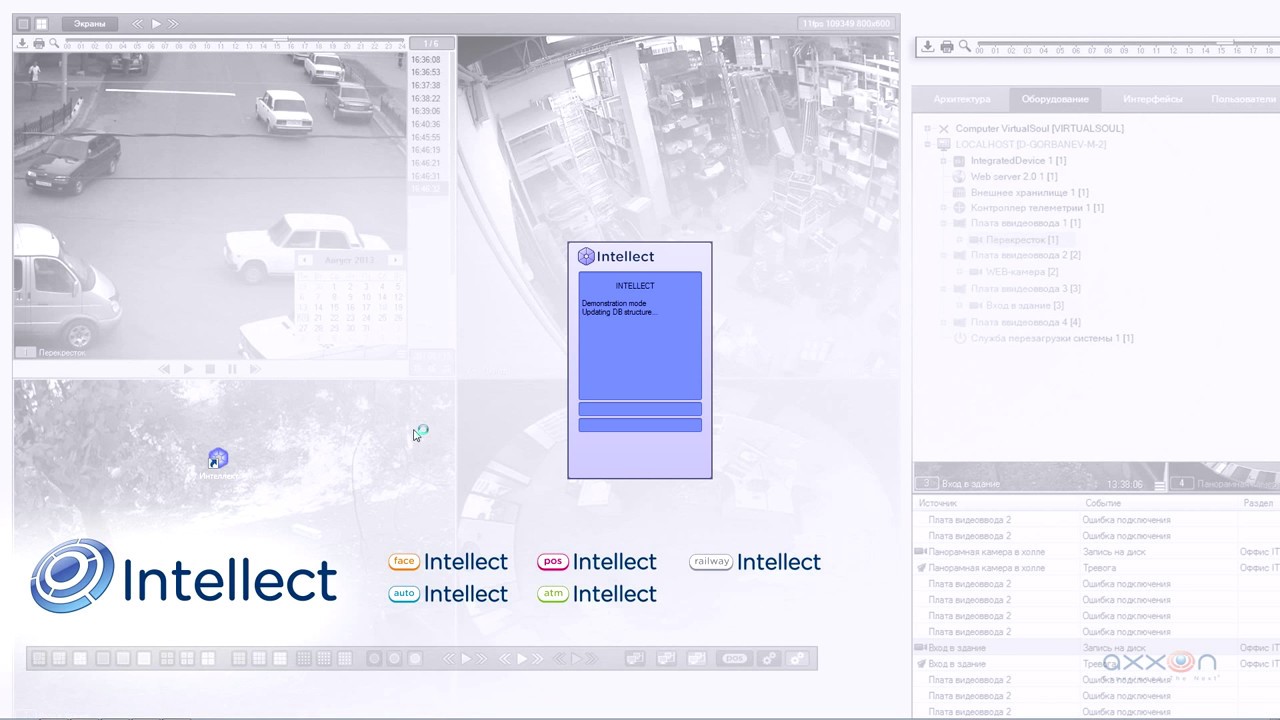This screenshot has width=1280, height=720.
Task: Open the Интерфейсы tab
Action: tap(1152, 99)
